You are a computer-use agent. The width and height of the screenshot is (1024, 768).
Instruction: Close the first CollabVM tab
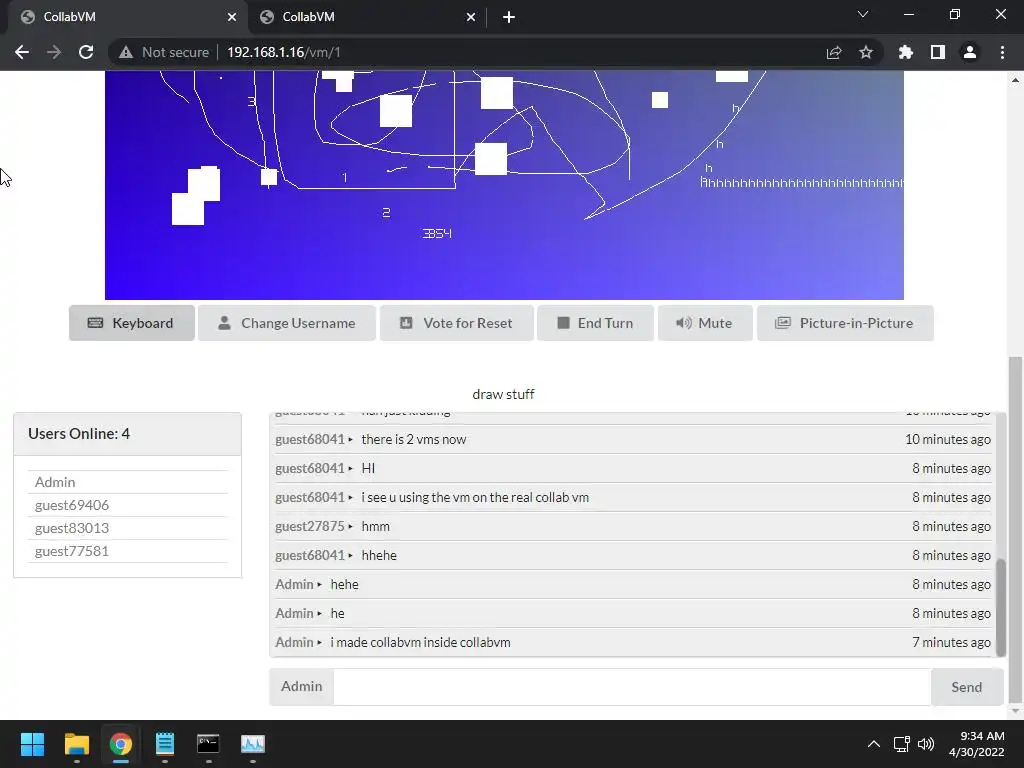point(232,17)
